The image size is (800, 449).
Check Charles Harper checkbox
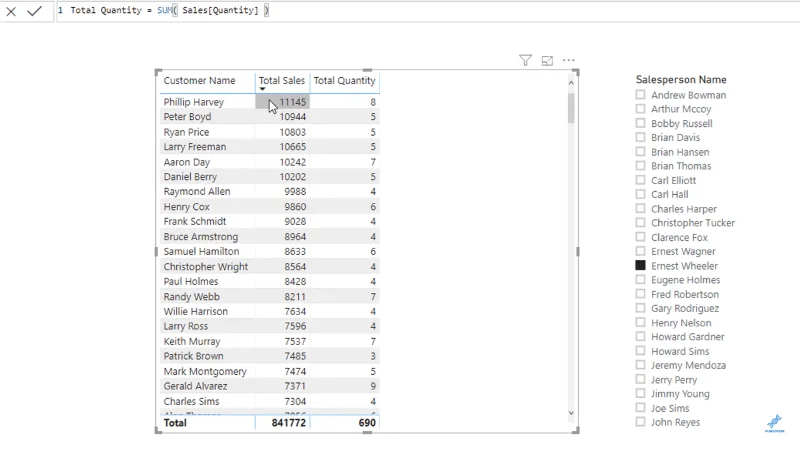pos(640,208)
